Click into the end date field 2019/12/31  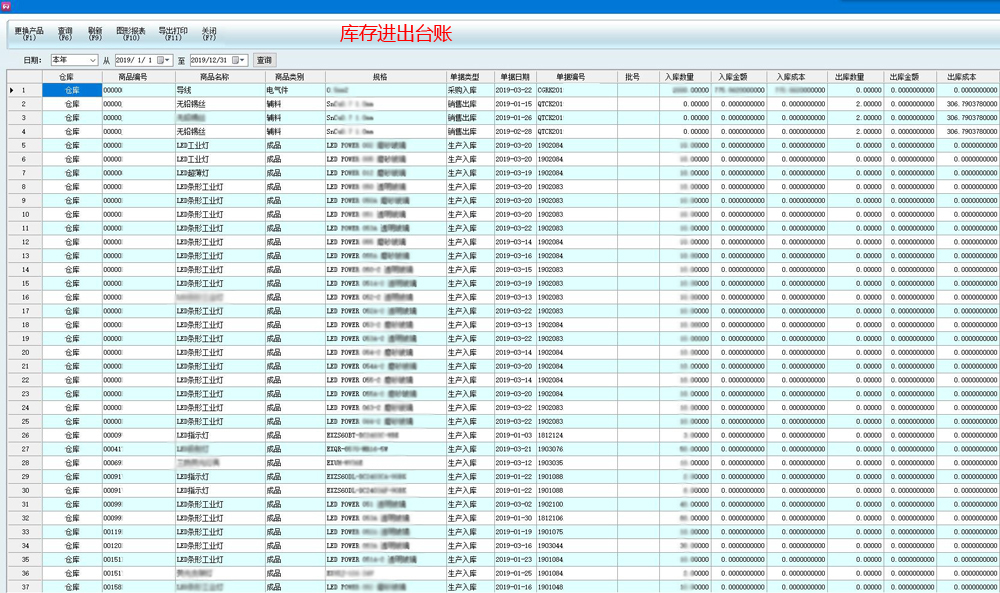[210, 60]
